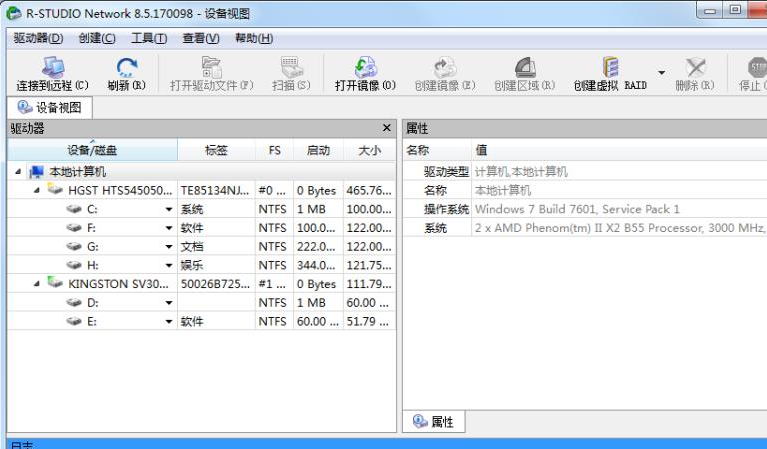Collapse the 本地计算机 tree node
The height and width of the screenshot is (449, 767).
(20, 172)
